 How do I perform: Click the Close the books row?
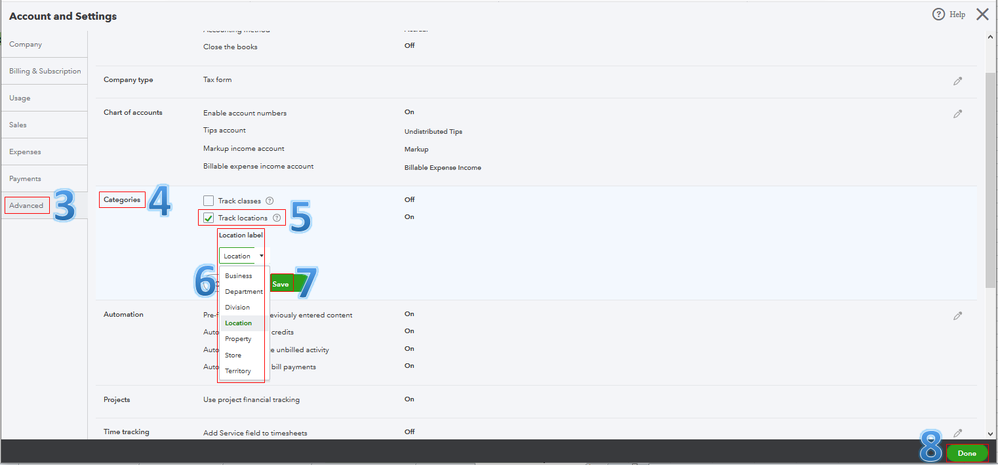[230, 46]
